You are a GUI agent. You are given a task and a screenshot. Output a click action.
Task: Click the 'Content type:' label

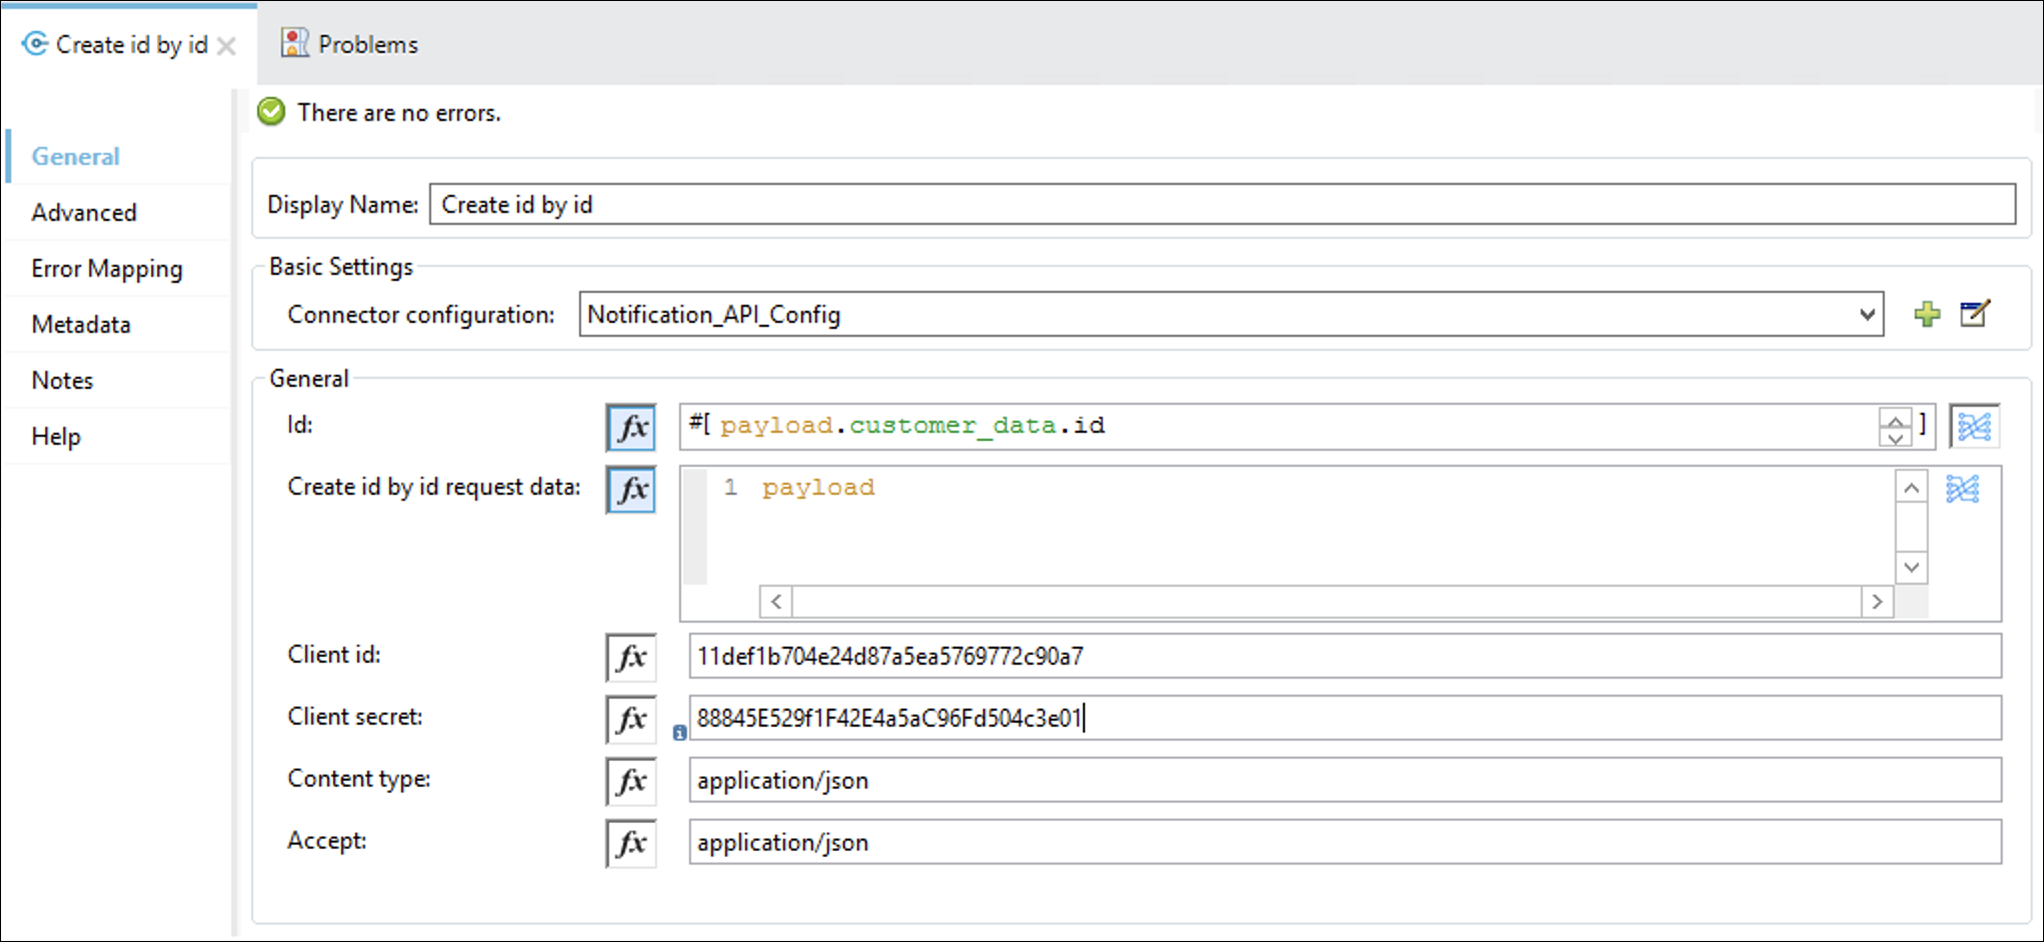pos(359,779)
